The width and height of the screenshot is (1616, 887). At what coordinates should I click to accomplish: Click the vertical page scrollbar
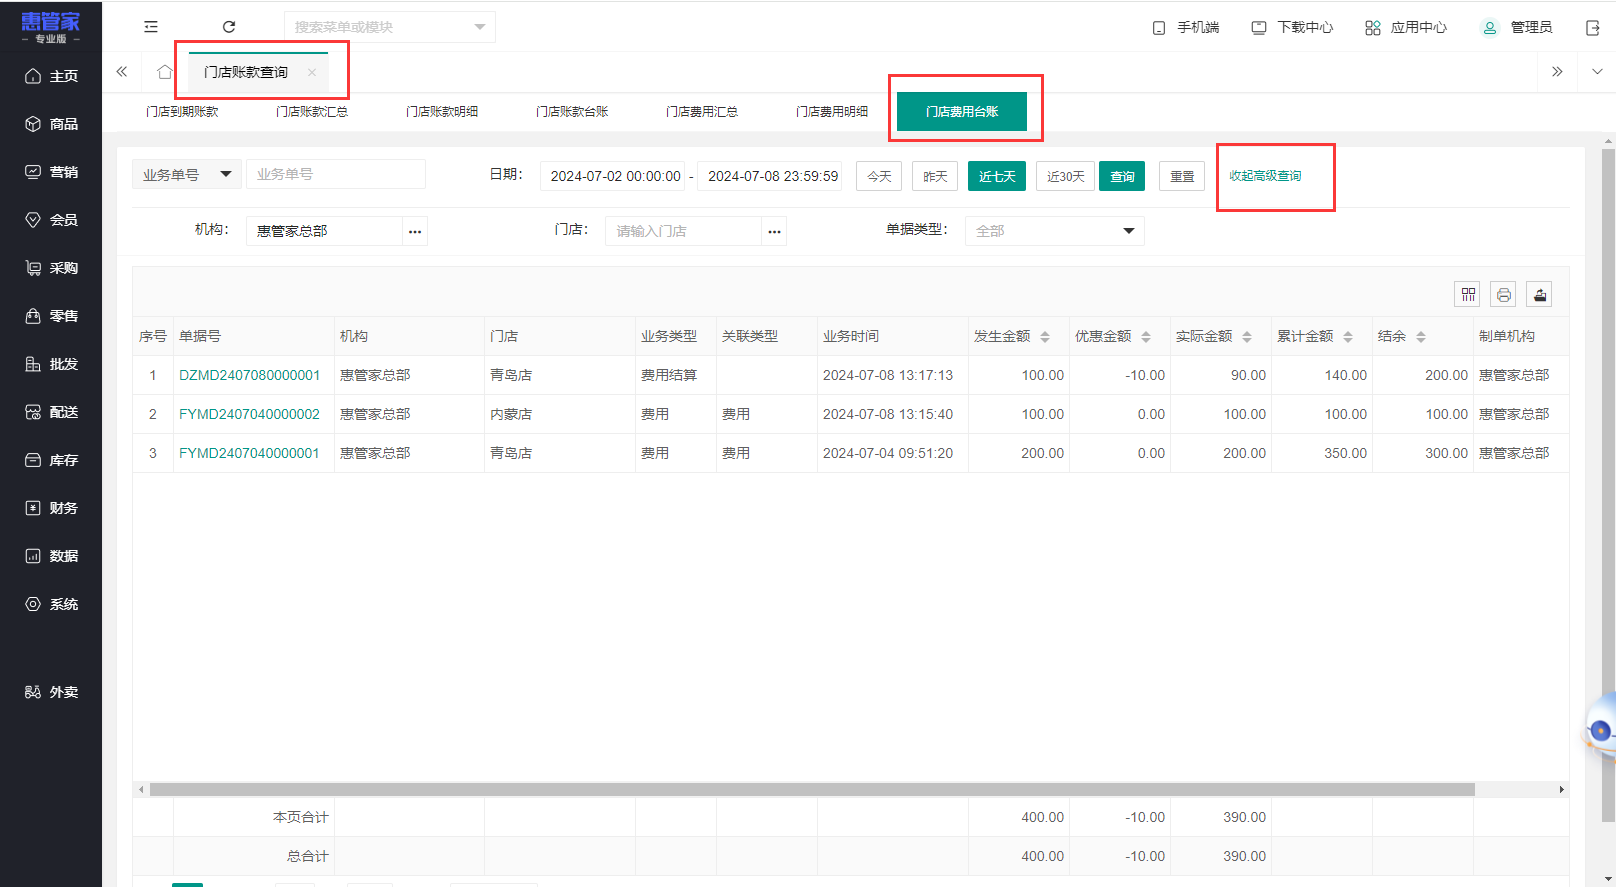pos(1608,485)
